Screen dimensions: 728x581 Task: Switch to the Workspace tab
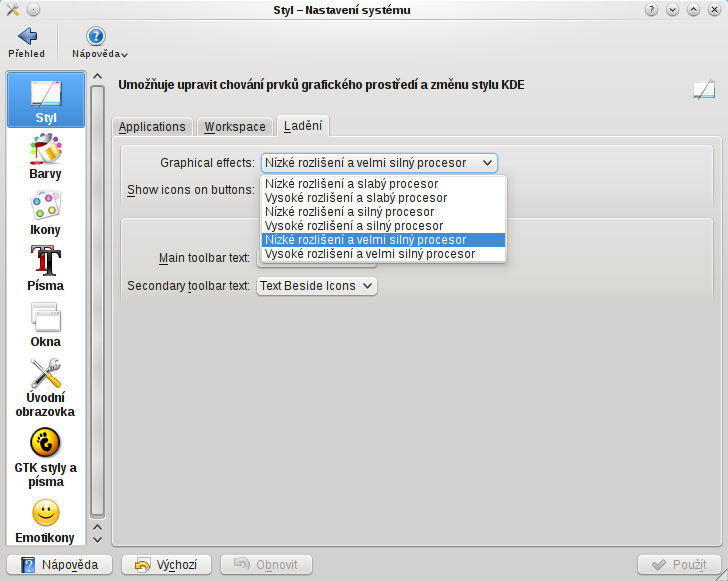tap(235, 127)
